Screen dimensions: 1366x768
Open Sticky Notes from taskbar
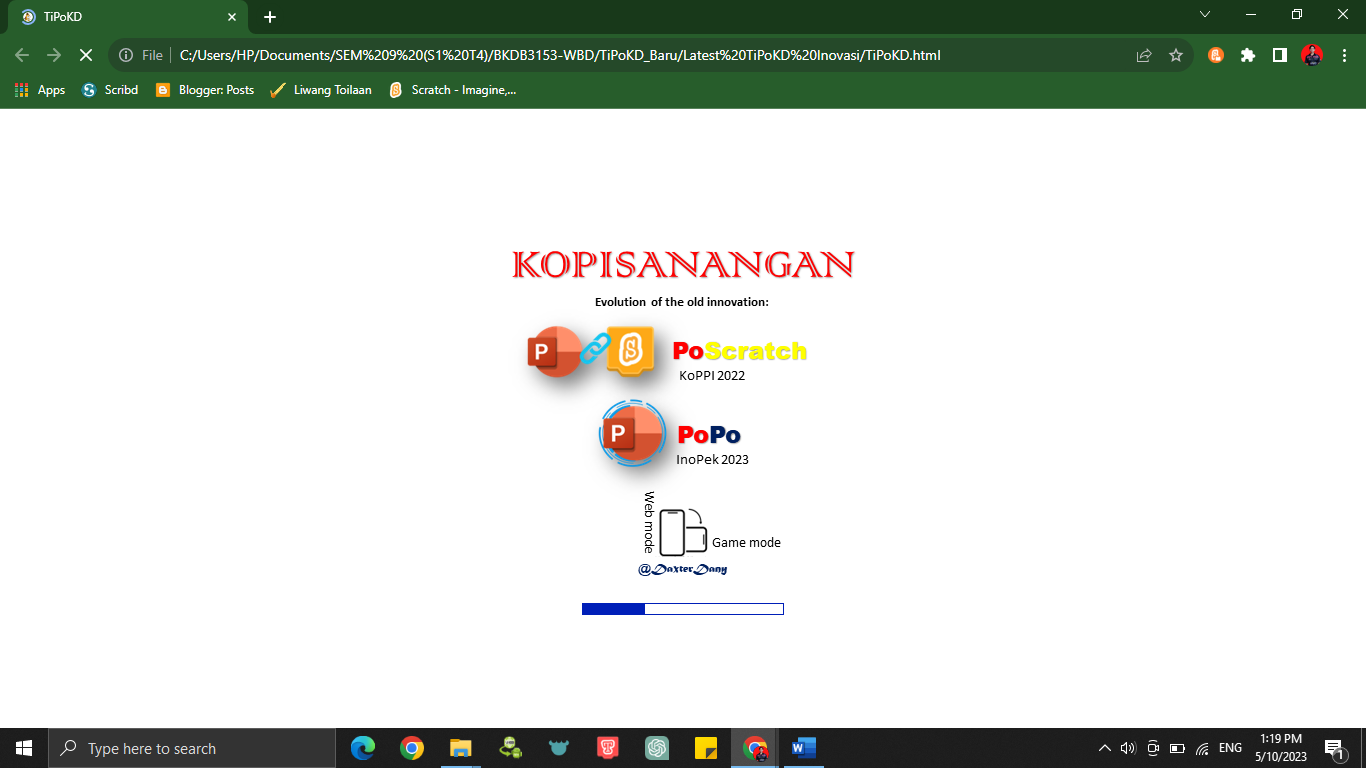point(705,748)
